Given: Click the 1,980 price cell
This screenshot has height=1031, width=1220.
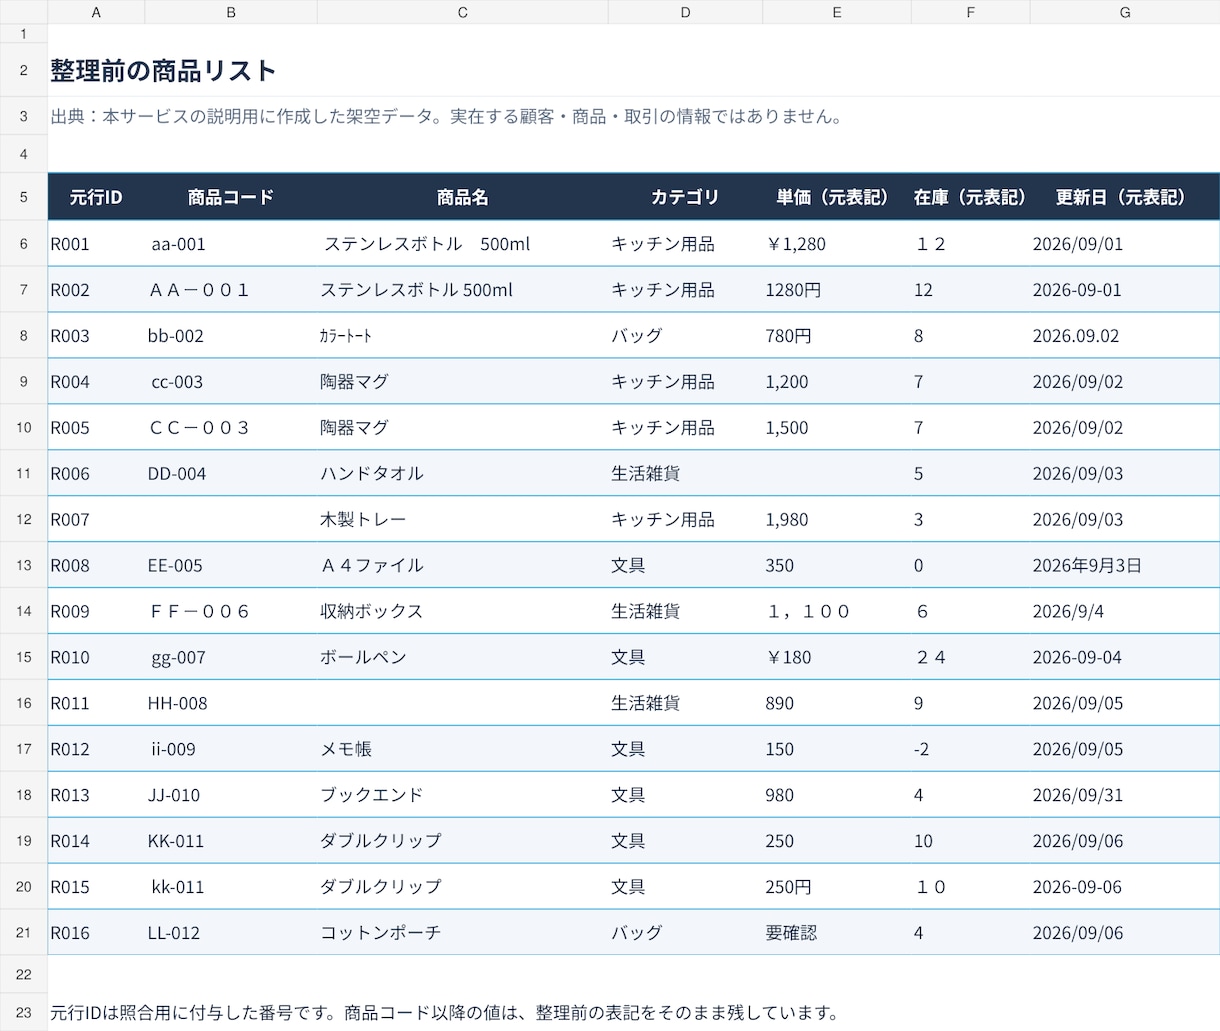Looking at the screenshot, I should [x=837, y=519].
